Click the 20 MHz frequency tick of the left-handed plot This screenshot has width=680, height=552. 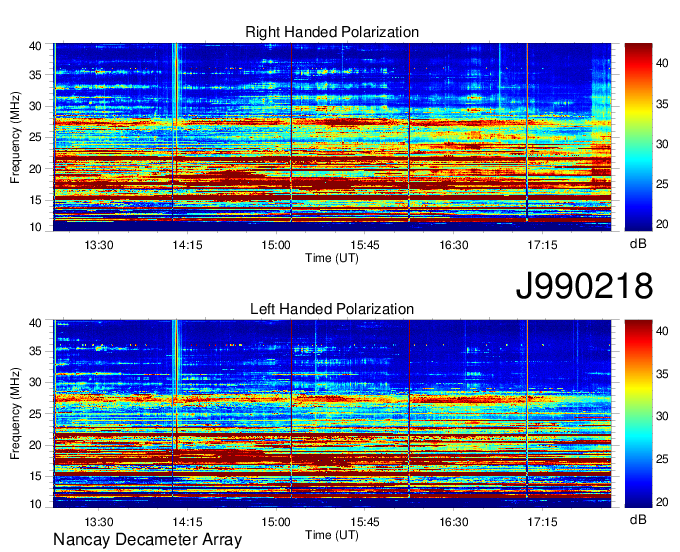pyautogui.click(x=36, y=445)
